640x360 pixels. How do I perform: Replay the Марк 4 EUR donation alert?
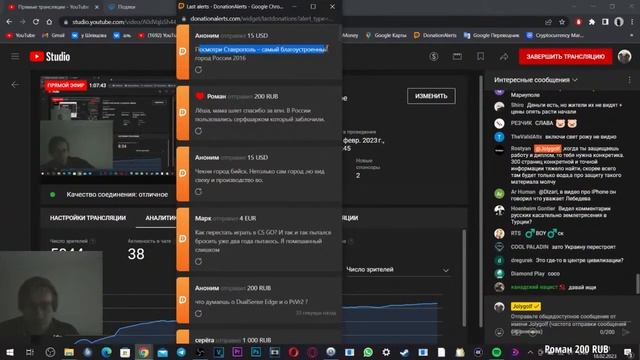pyautogui.click(x=198, y=261)
